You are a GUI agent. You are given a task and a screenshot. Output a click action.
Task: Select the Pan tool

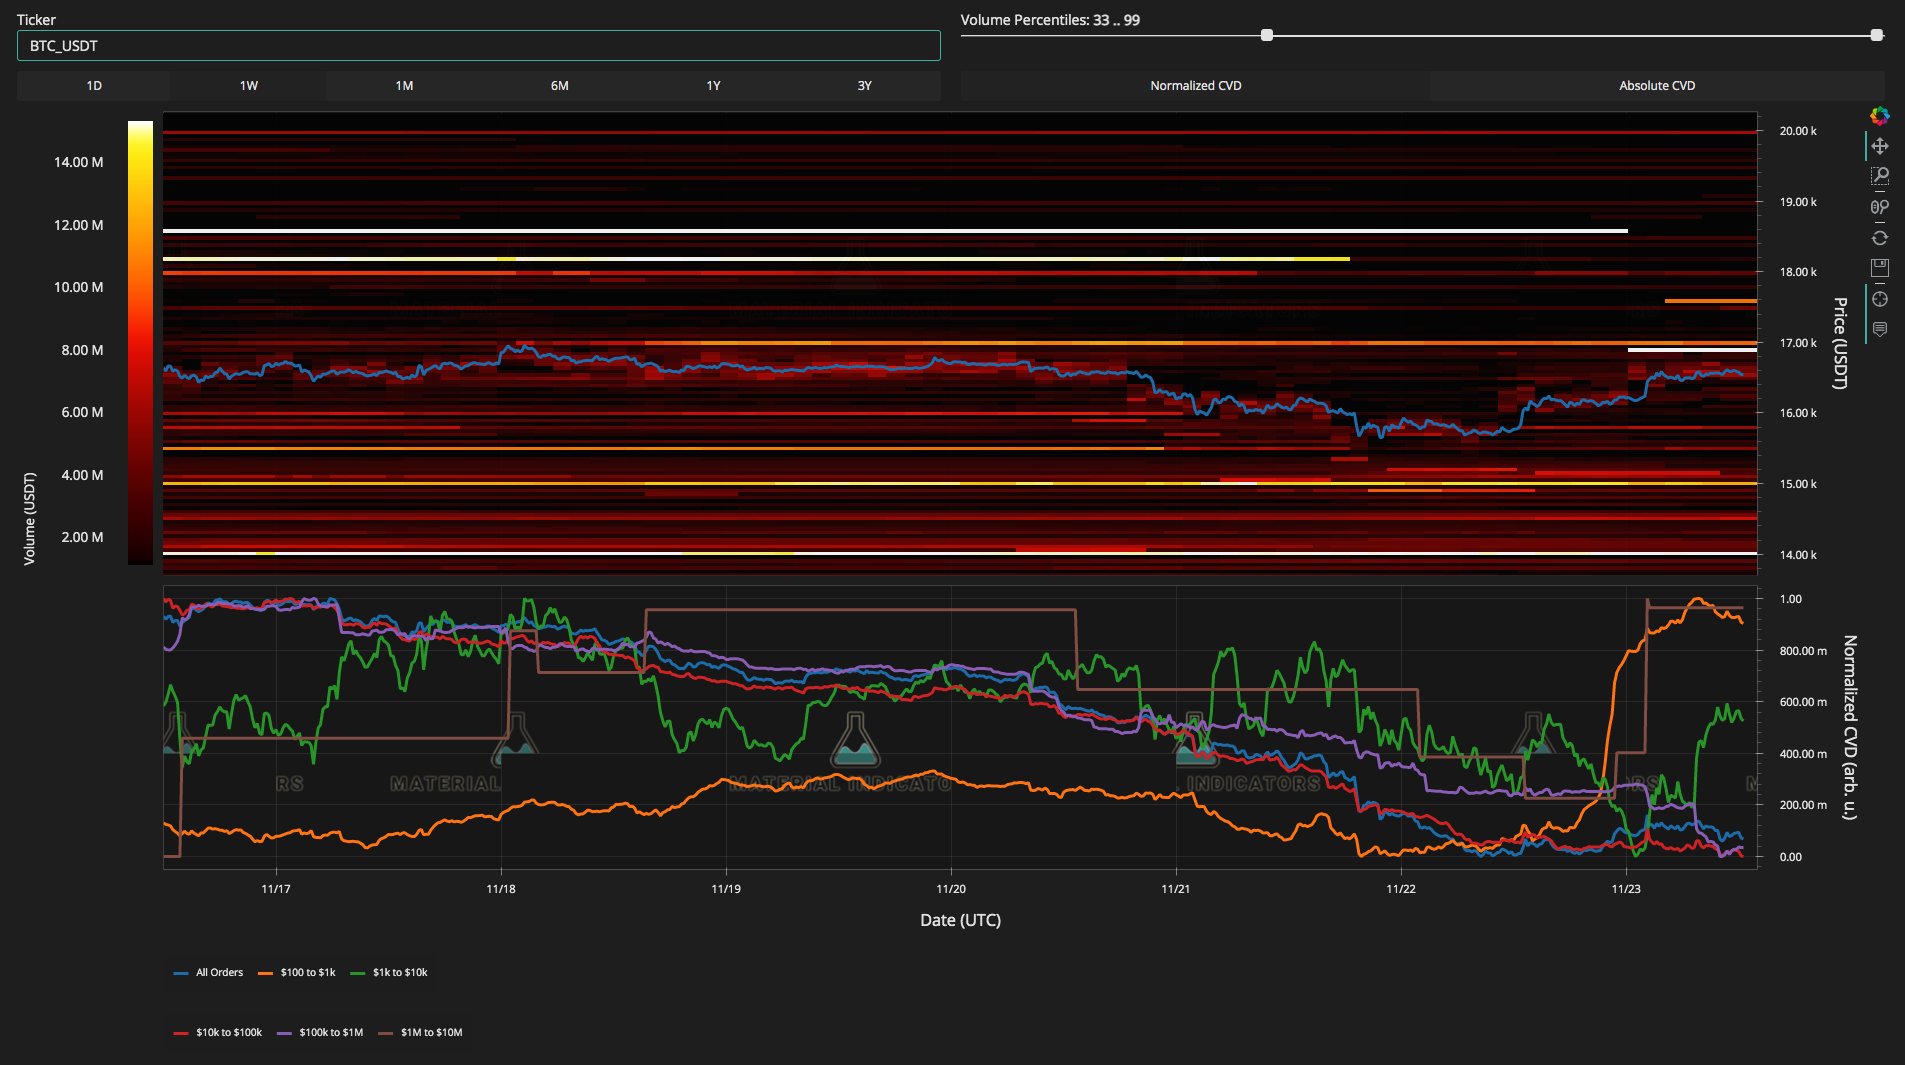1880,146
